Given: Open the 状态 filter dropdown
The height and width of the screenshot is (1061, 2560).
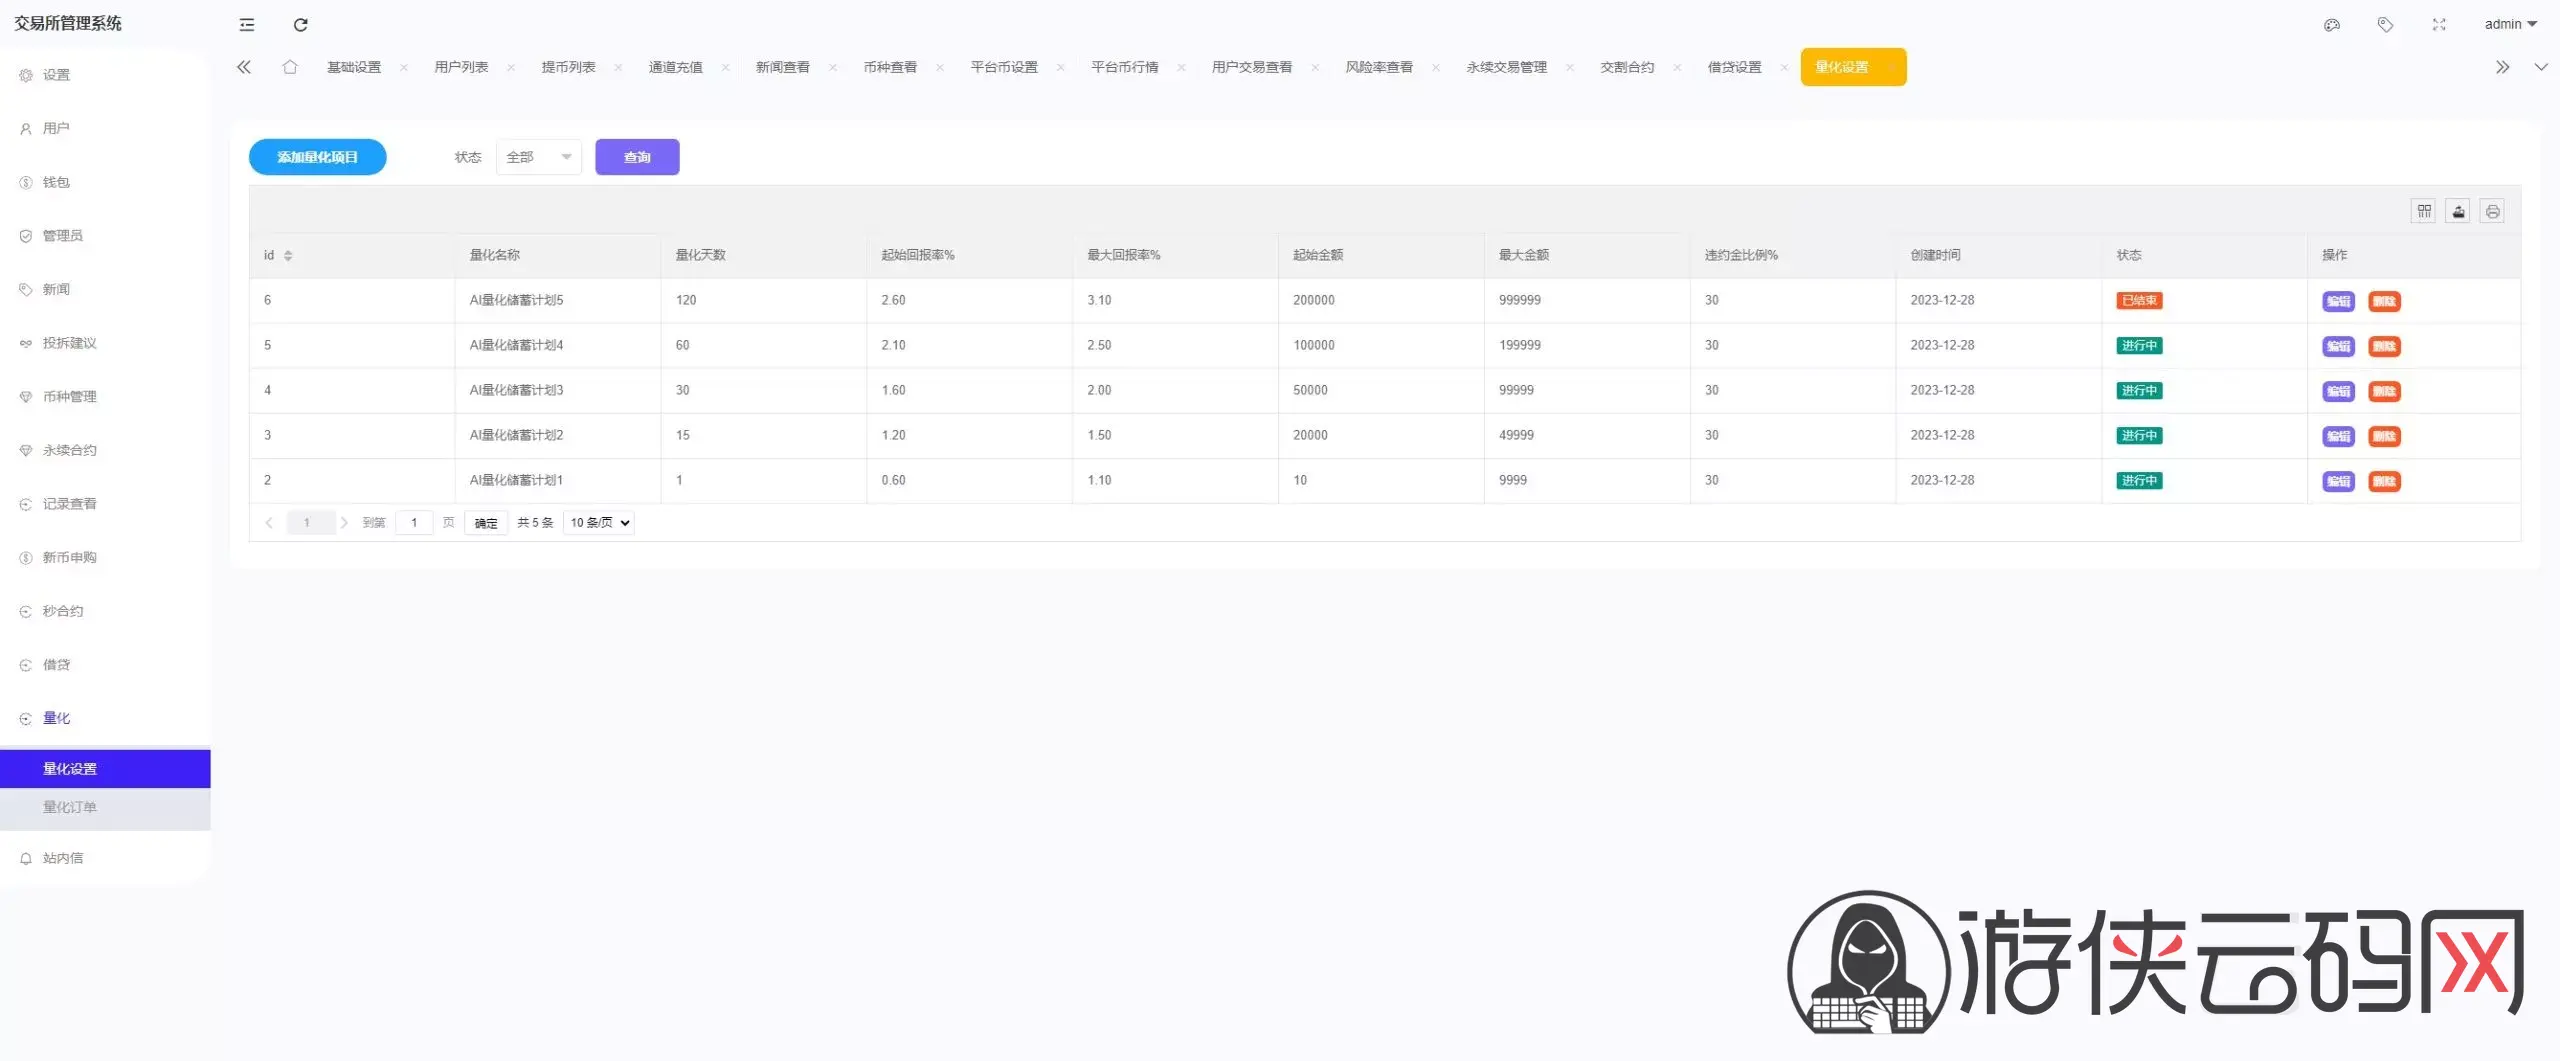Looking at the screenshot, I should [x=538, y=157].
